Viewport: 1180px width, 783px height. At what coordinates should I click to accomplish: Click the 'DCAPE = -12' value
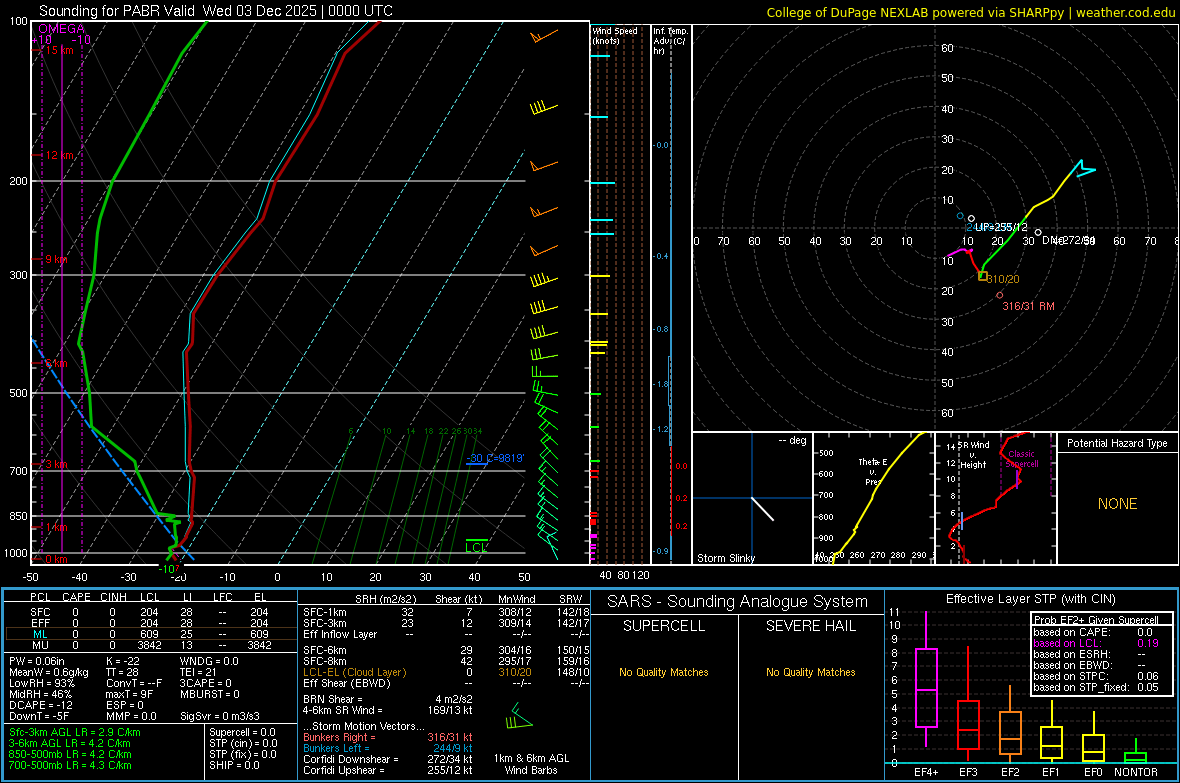tap(41, 705)
